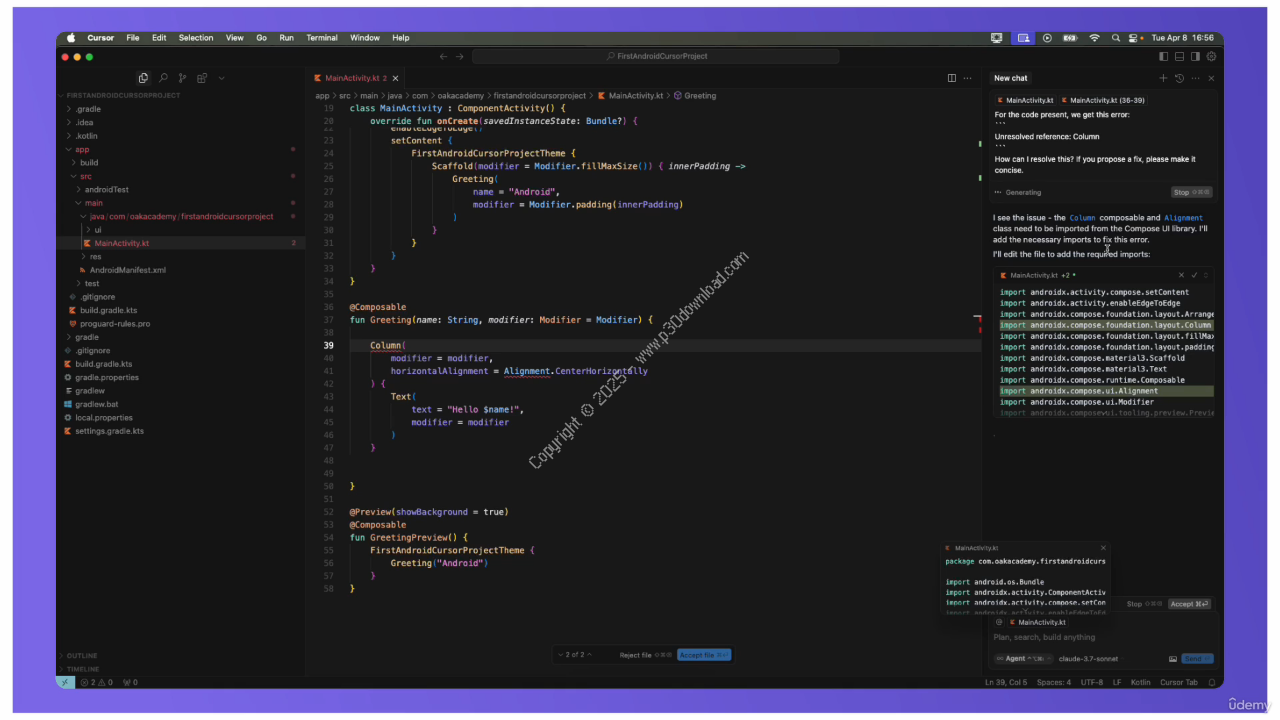The width and height of the screenshot is (1280, 720).
Task: Close the chat panel
Action: [x=1211, y=78]
